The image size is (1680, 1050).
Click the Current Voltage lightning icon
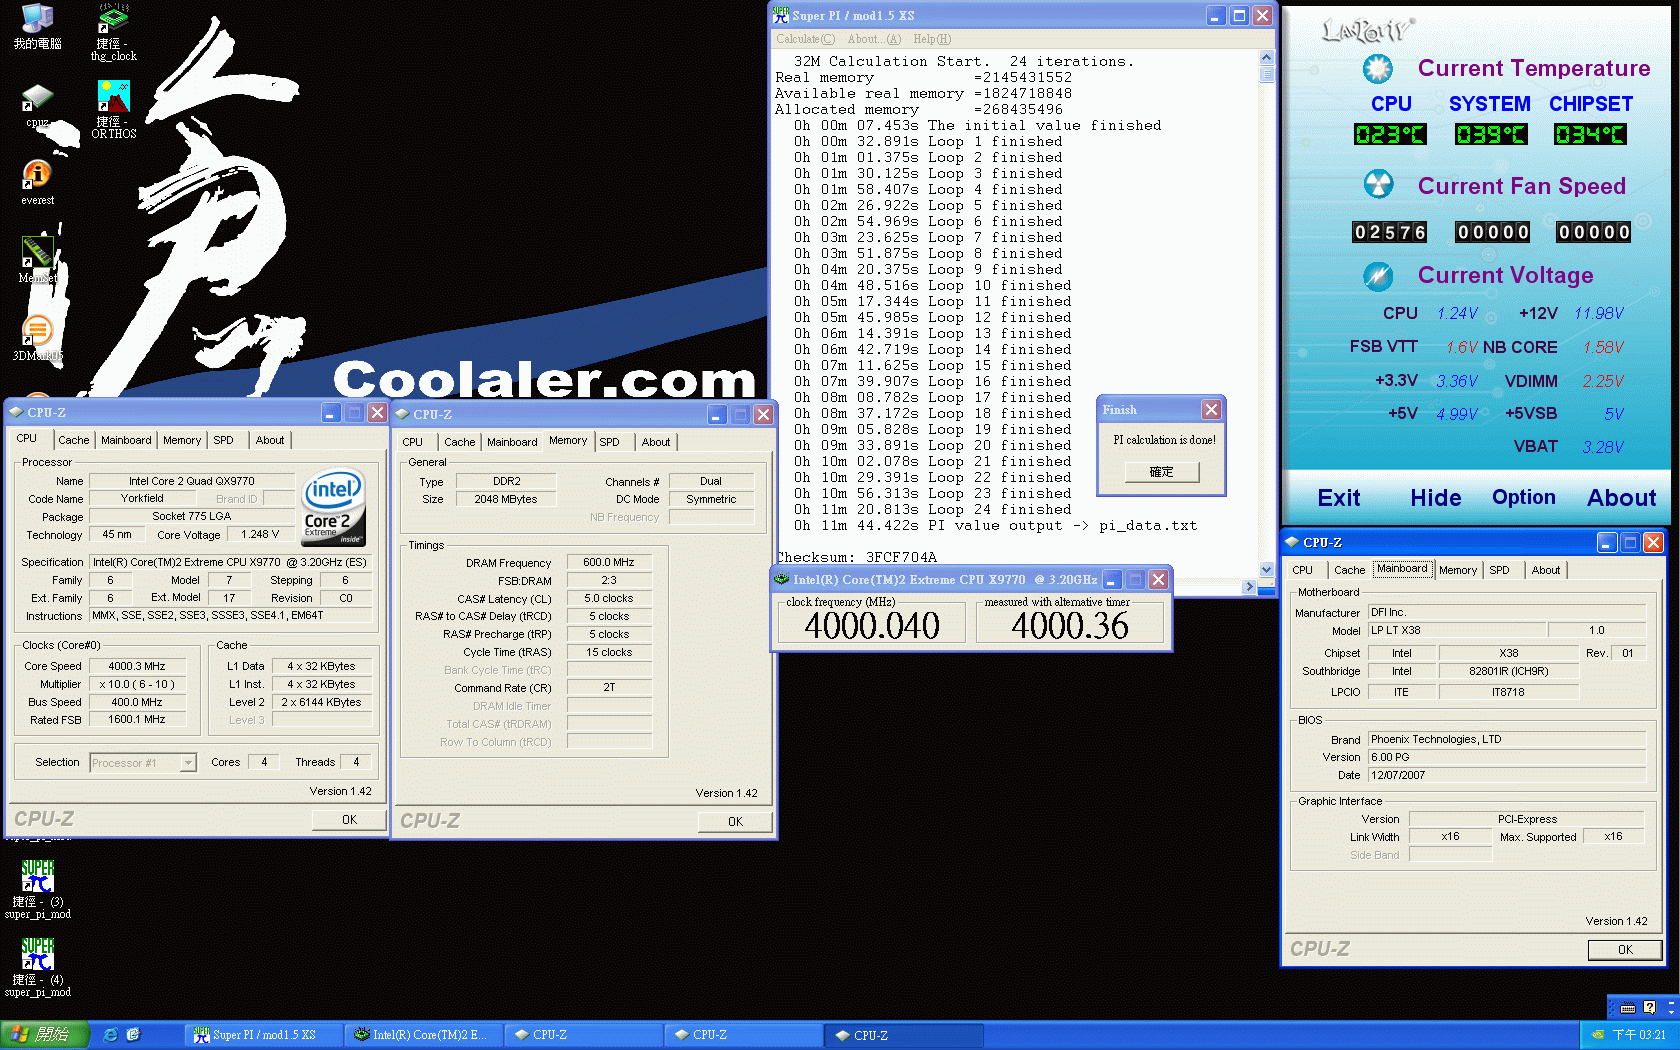coord(1378,275)
